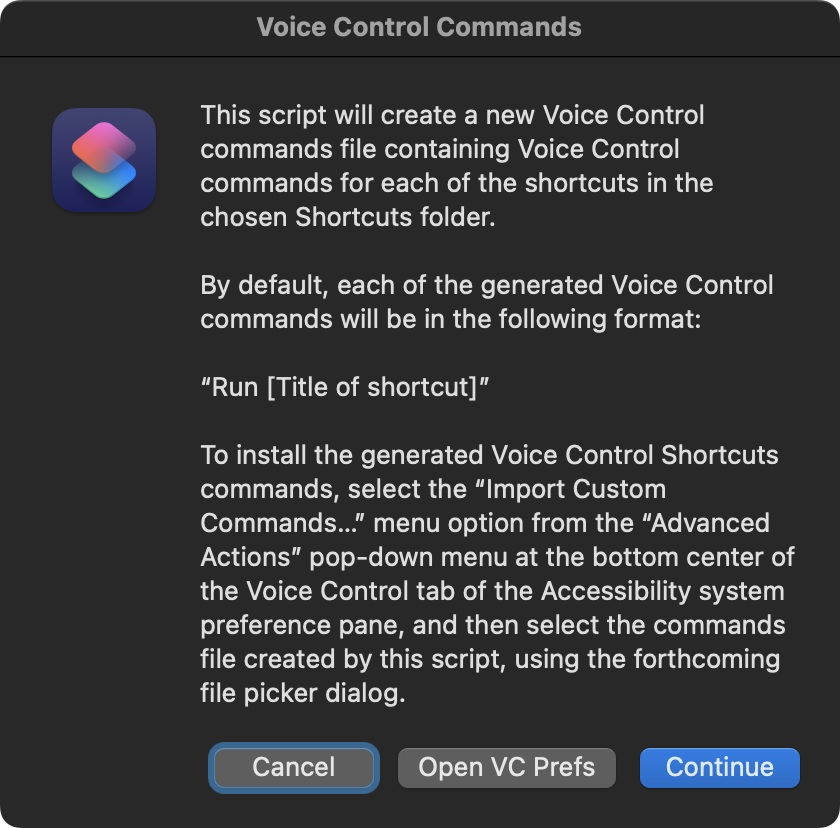Click the middle Open VC Prefs control

506,767
